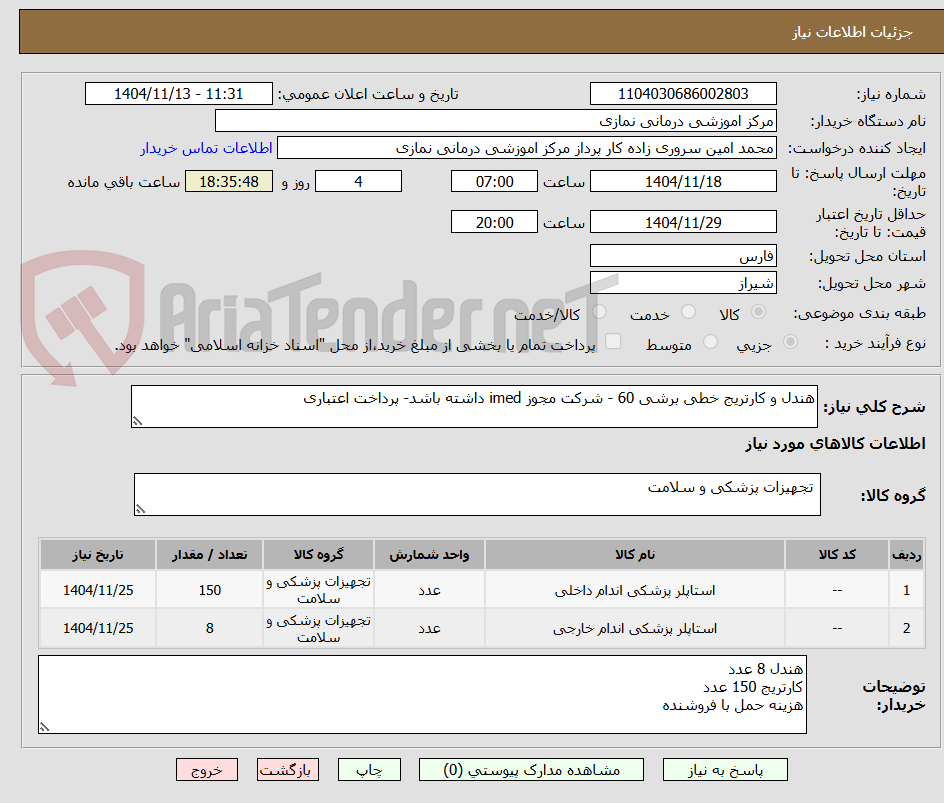The height and width of the screenshot is (803, 944).
Task: Click resize handle of توضیحات خریدار box
Action: point(45,727)
